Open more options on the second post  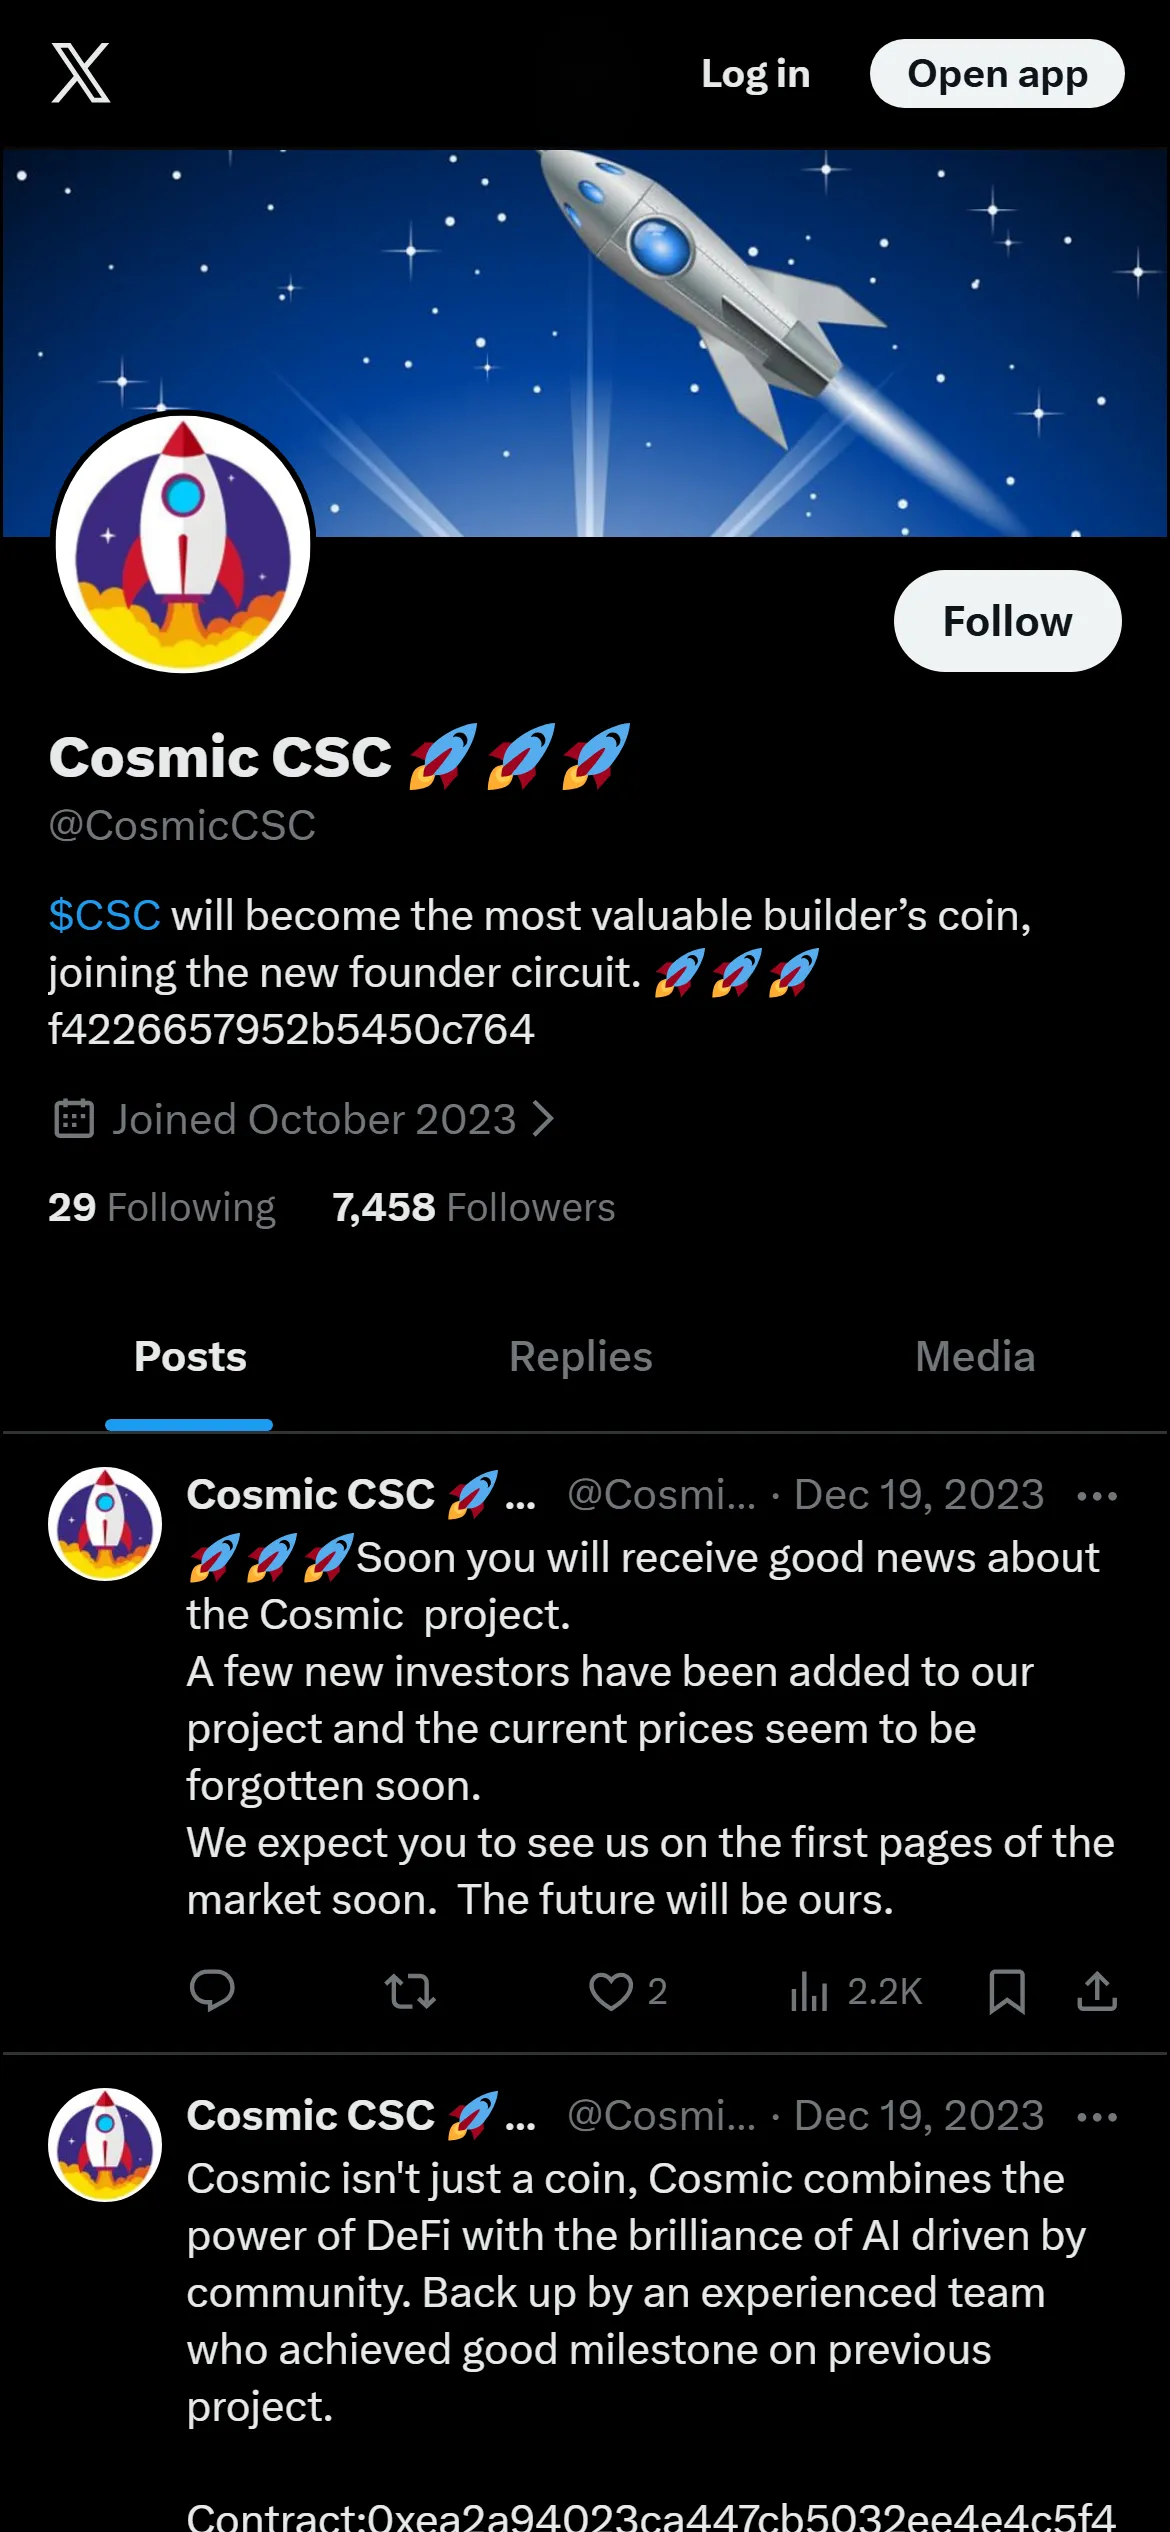pyautogui.click(x=1097, y=2117)
